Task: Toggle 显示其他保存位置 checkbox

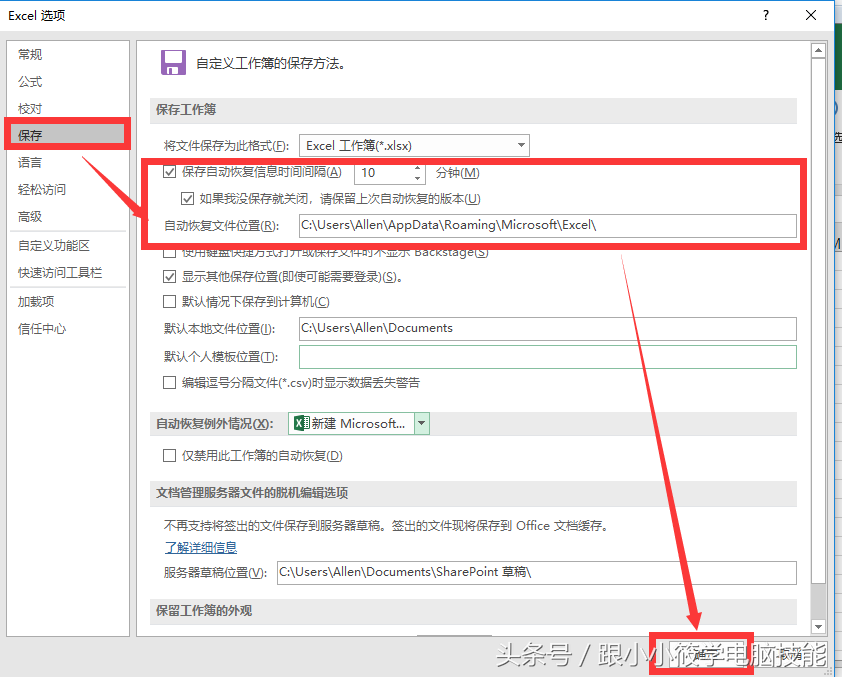Action: pyautogui.click(x=169, y=276)
